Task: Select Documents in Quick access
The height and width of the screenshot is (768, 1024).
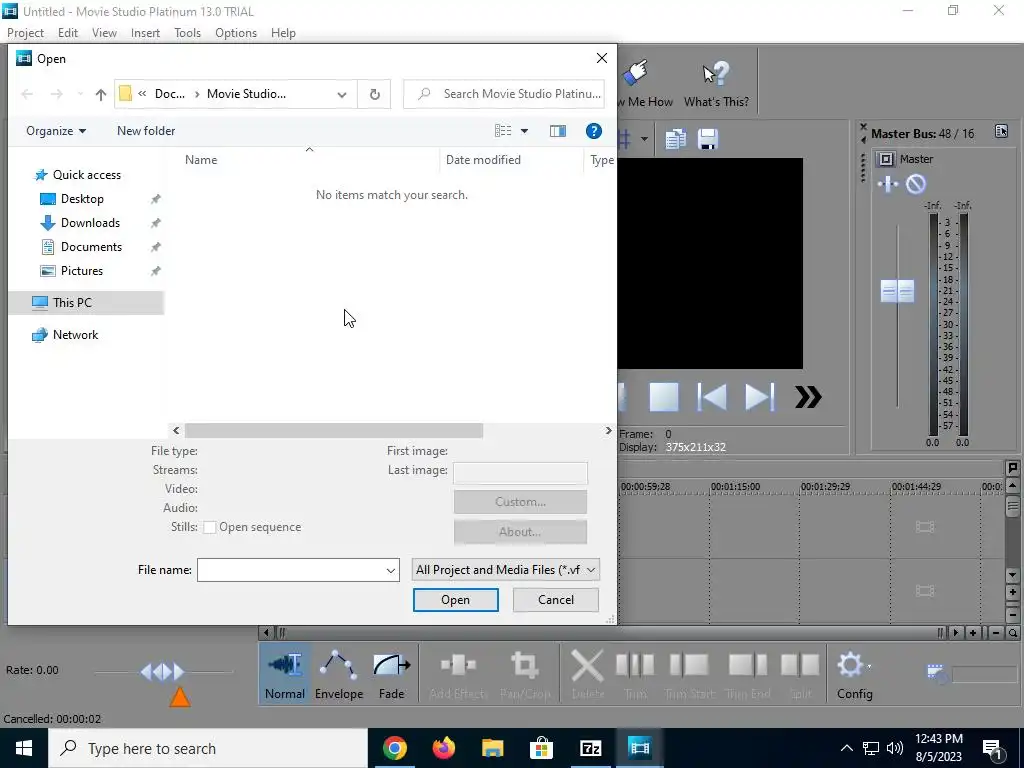Action: (x=91, y=247)
